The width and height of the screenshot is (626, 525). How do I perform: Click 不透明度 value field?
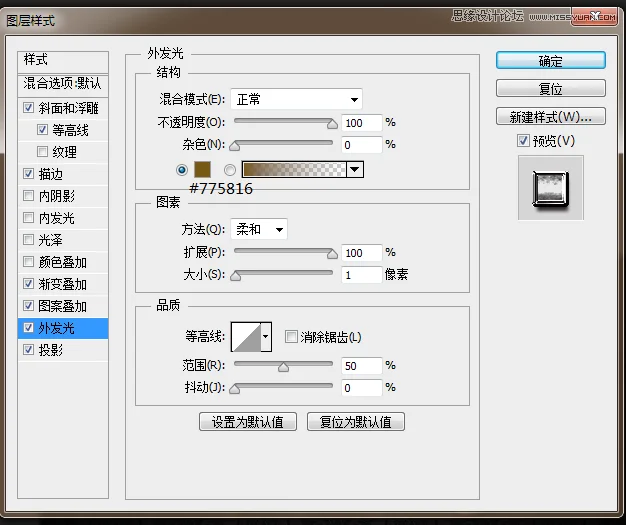pos(362,123)
